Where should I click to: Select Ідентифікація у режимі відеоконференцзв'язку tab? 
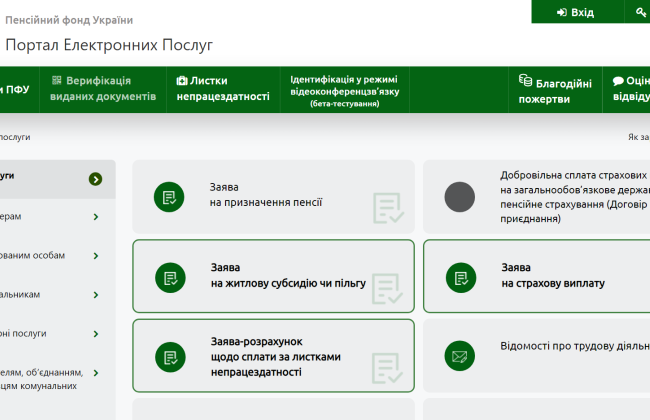tap(344, 90)
